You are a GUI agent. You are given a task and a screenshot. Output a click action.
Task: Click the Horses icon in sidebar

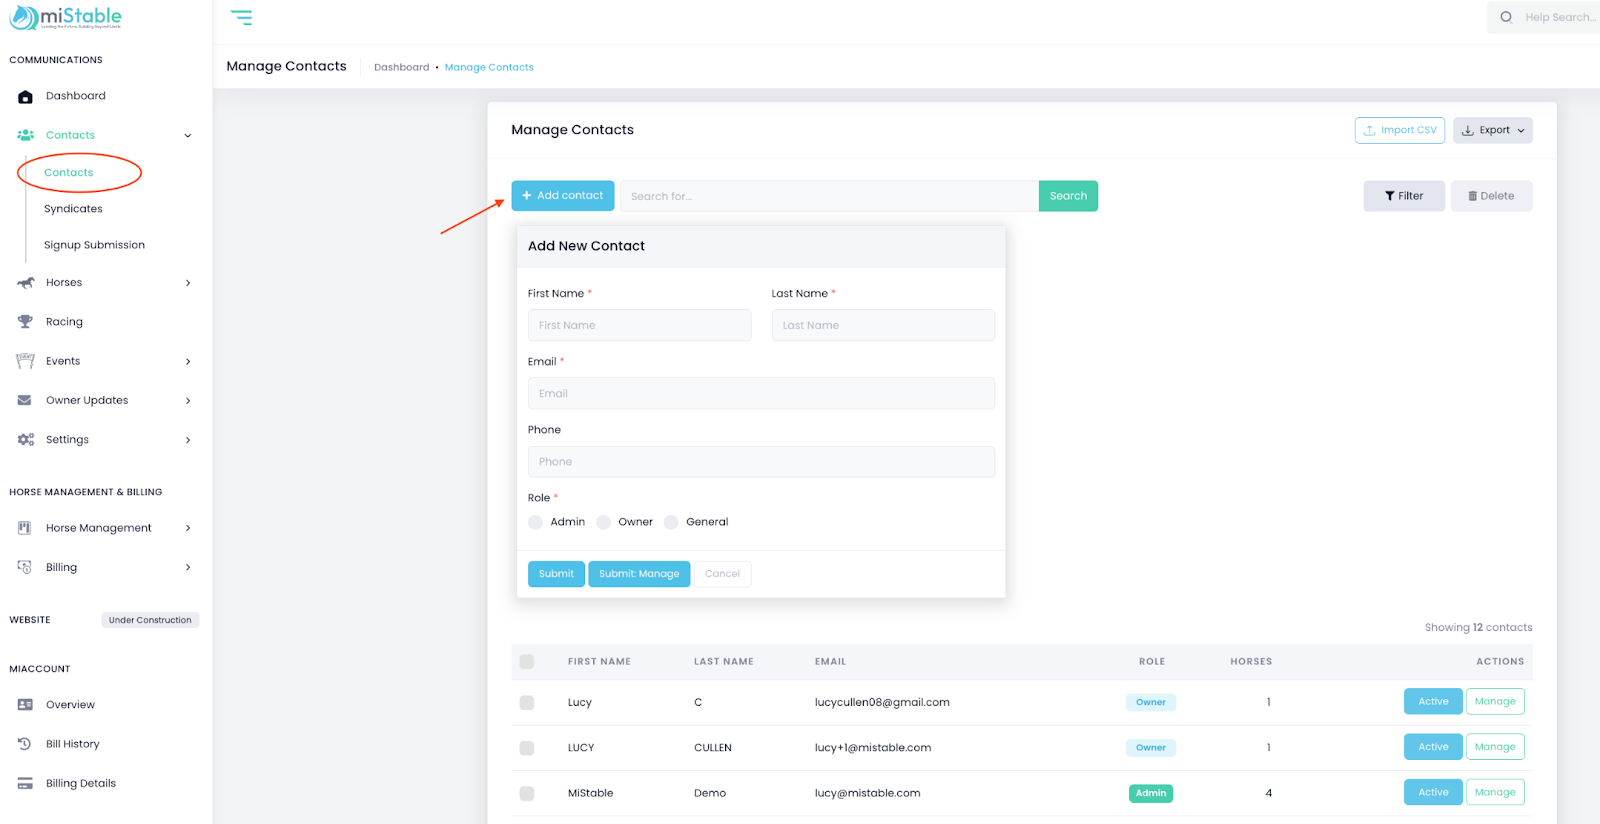click(x=25, y=283)
